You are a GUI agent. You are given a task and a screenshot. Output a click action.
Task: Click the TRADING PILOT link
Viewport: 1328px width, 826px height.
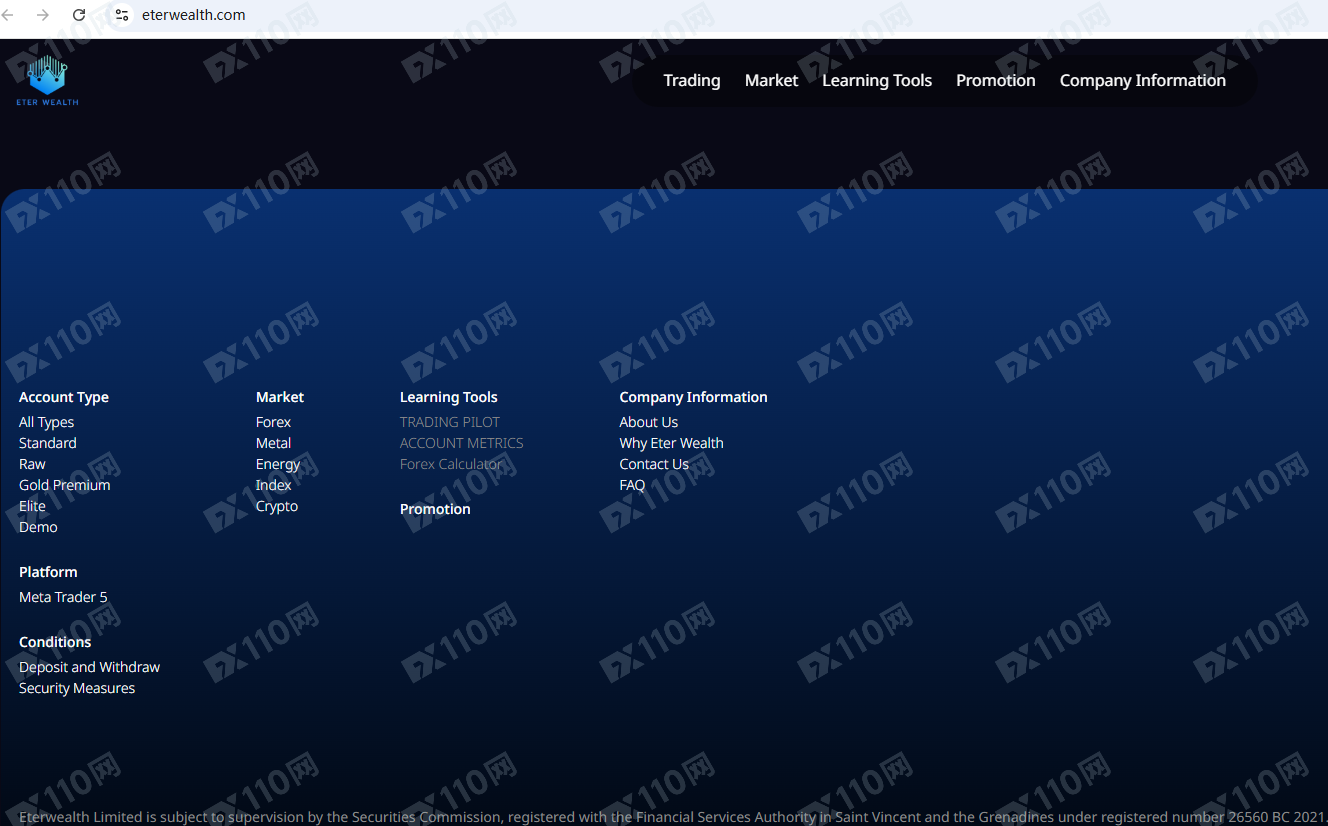(x=449, y=422)
